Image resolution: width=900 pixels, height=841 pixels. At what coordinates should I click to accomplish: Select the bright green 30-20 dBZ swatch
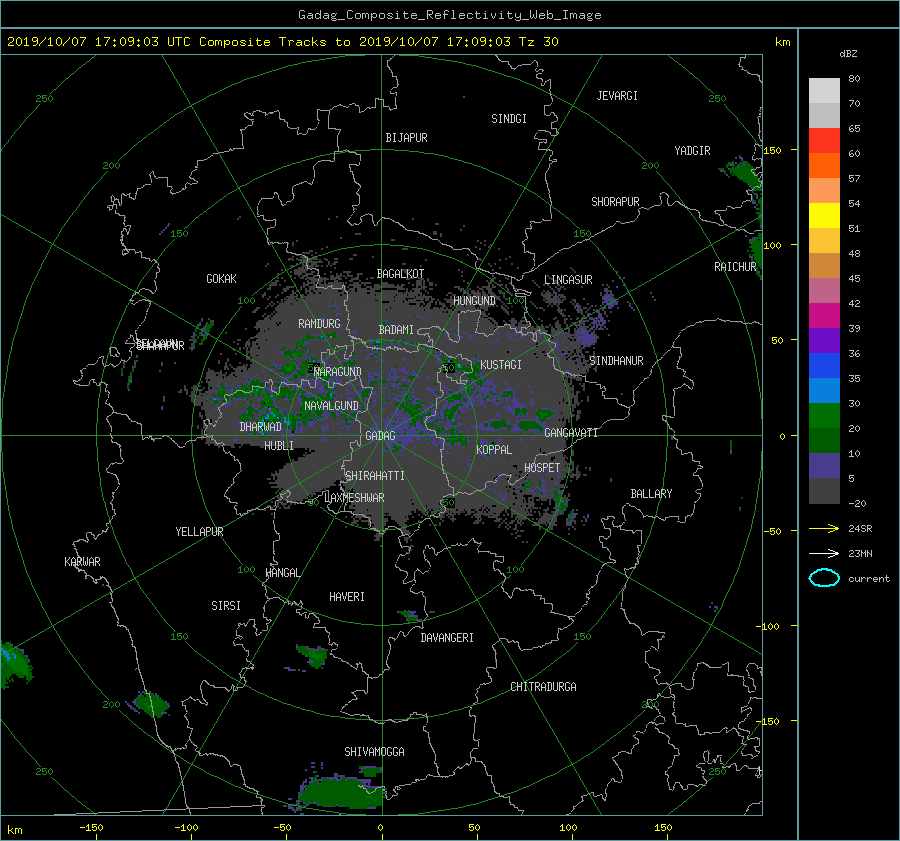pyautogui.click(x=824, y=416)
